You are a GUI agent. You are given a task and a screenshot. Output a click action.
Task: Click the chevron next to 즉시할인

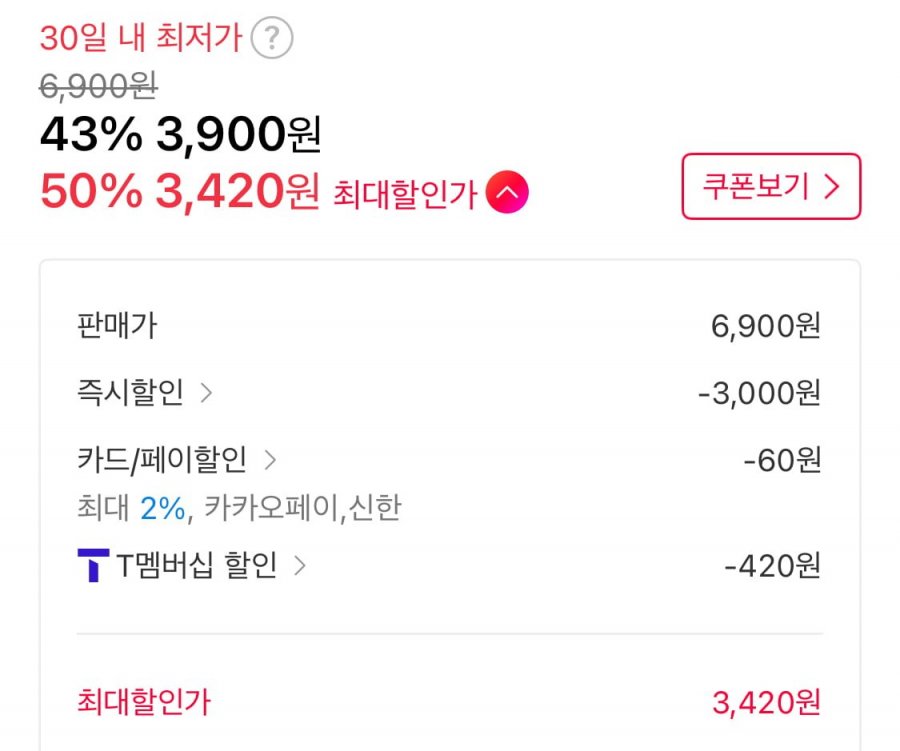tap(206, 393)
